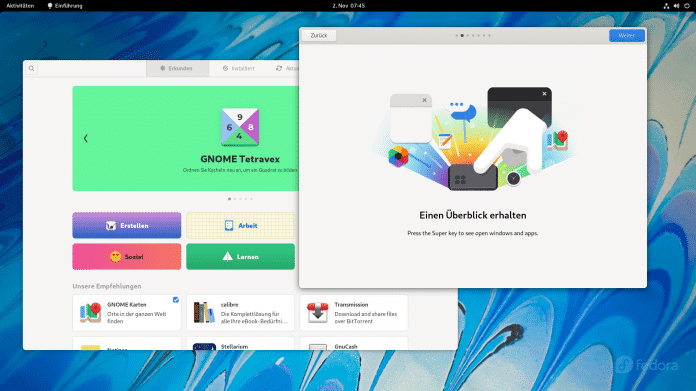This screenshot has width=696, height=391.
Task: Open the power icon in the system tray
Action: (687, 6)
